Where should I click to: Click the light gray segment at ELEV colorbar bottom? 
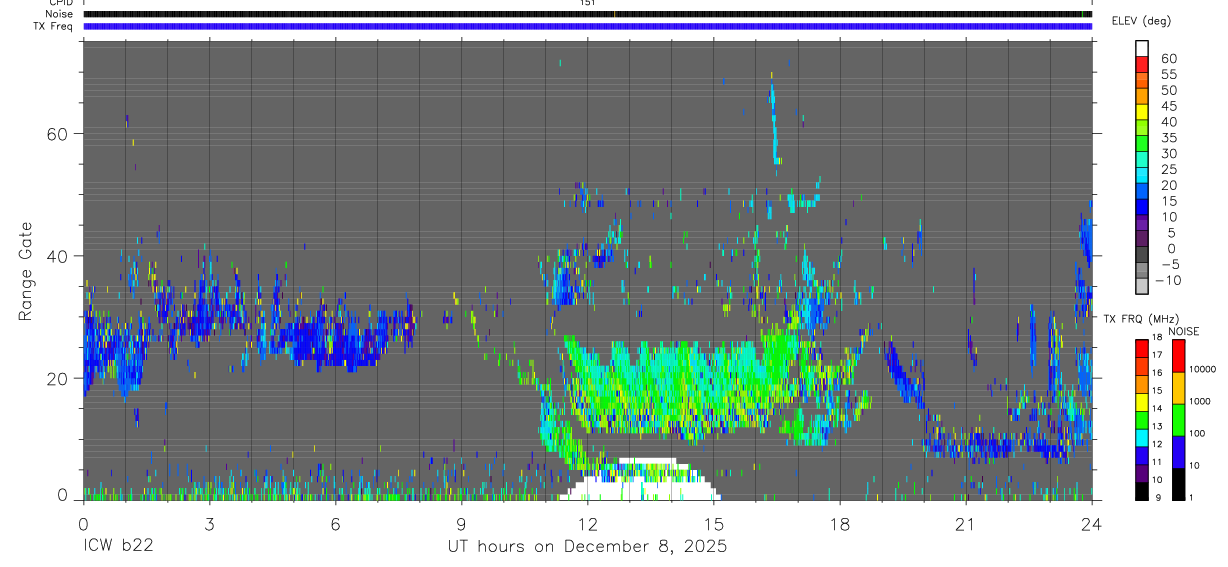[1142, 287]
